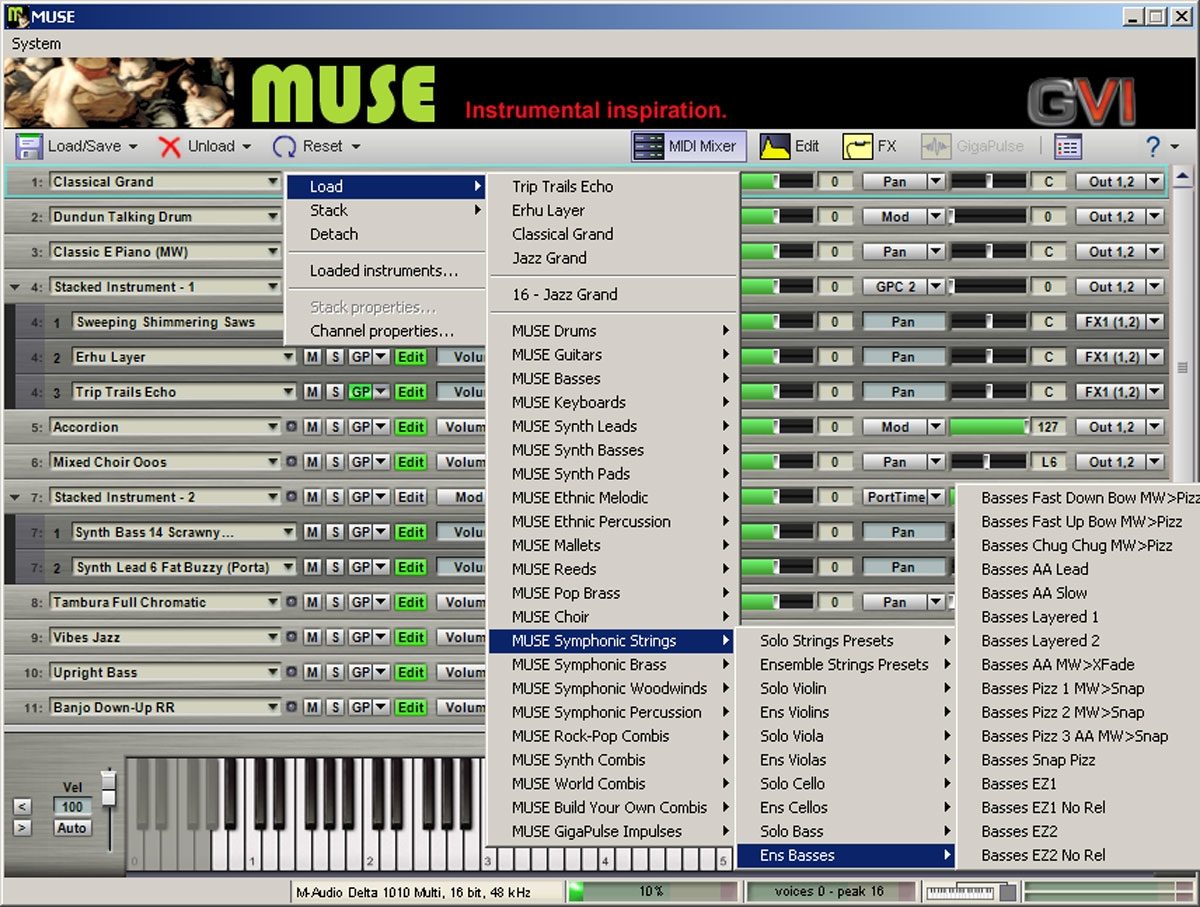This screenshot has height=907, width=1200.
Task: Click the MUSE app icon in title bar
Action: (16, 16)
